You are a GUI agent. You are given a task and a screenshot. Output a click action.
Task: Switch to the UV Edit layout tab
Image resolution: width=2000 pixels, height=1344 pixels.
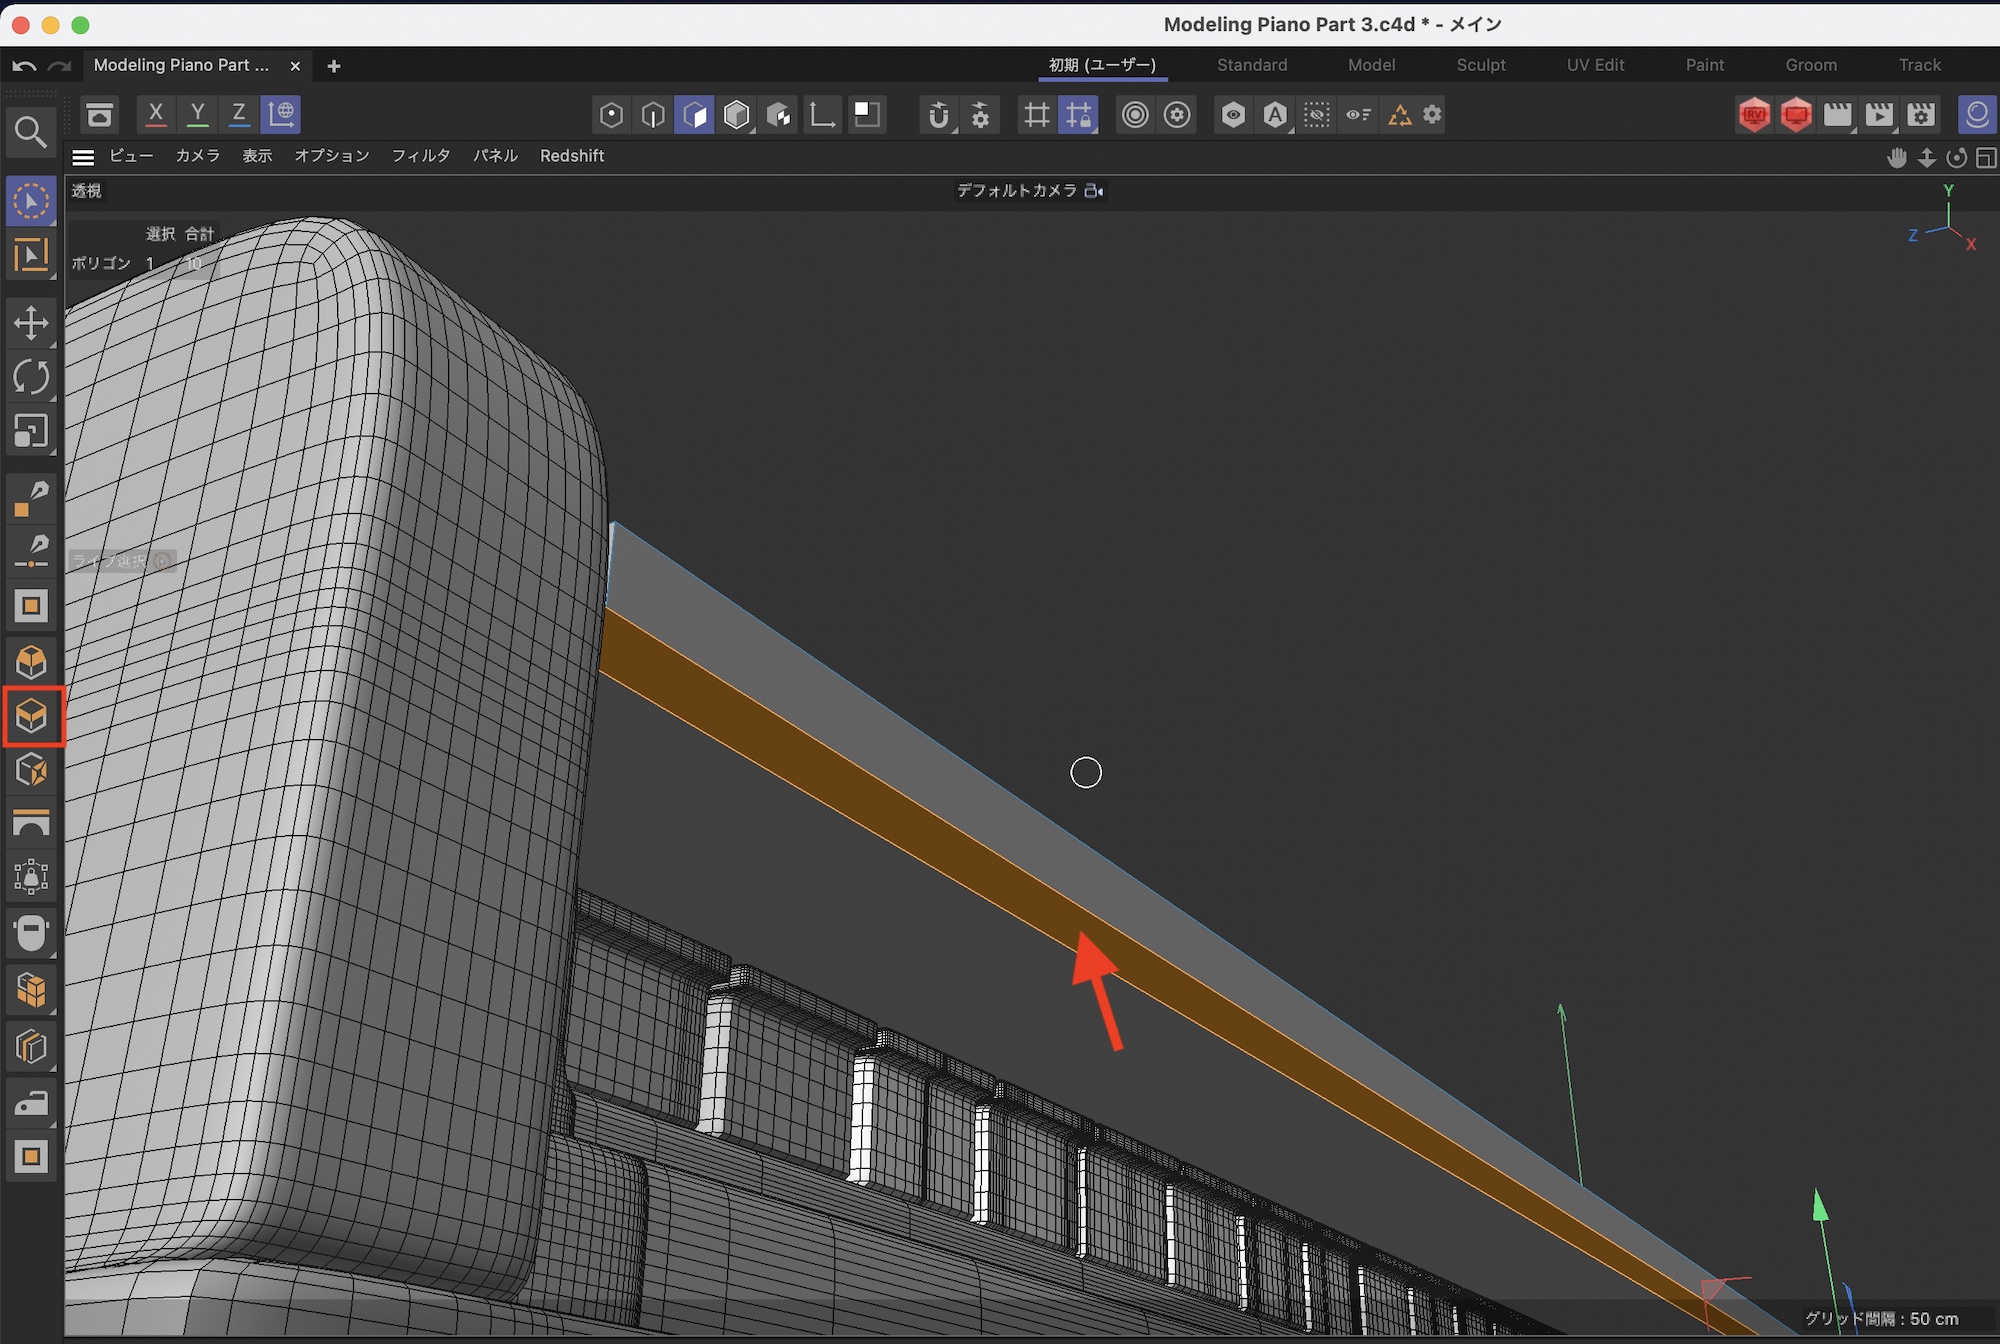[x=1595, y=65]
